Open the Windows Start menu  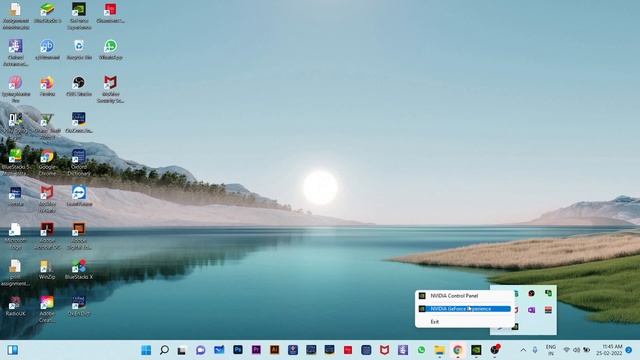(146, 350)
